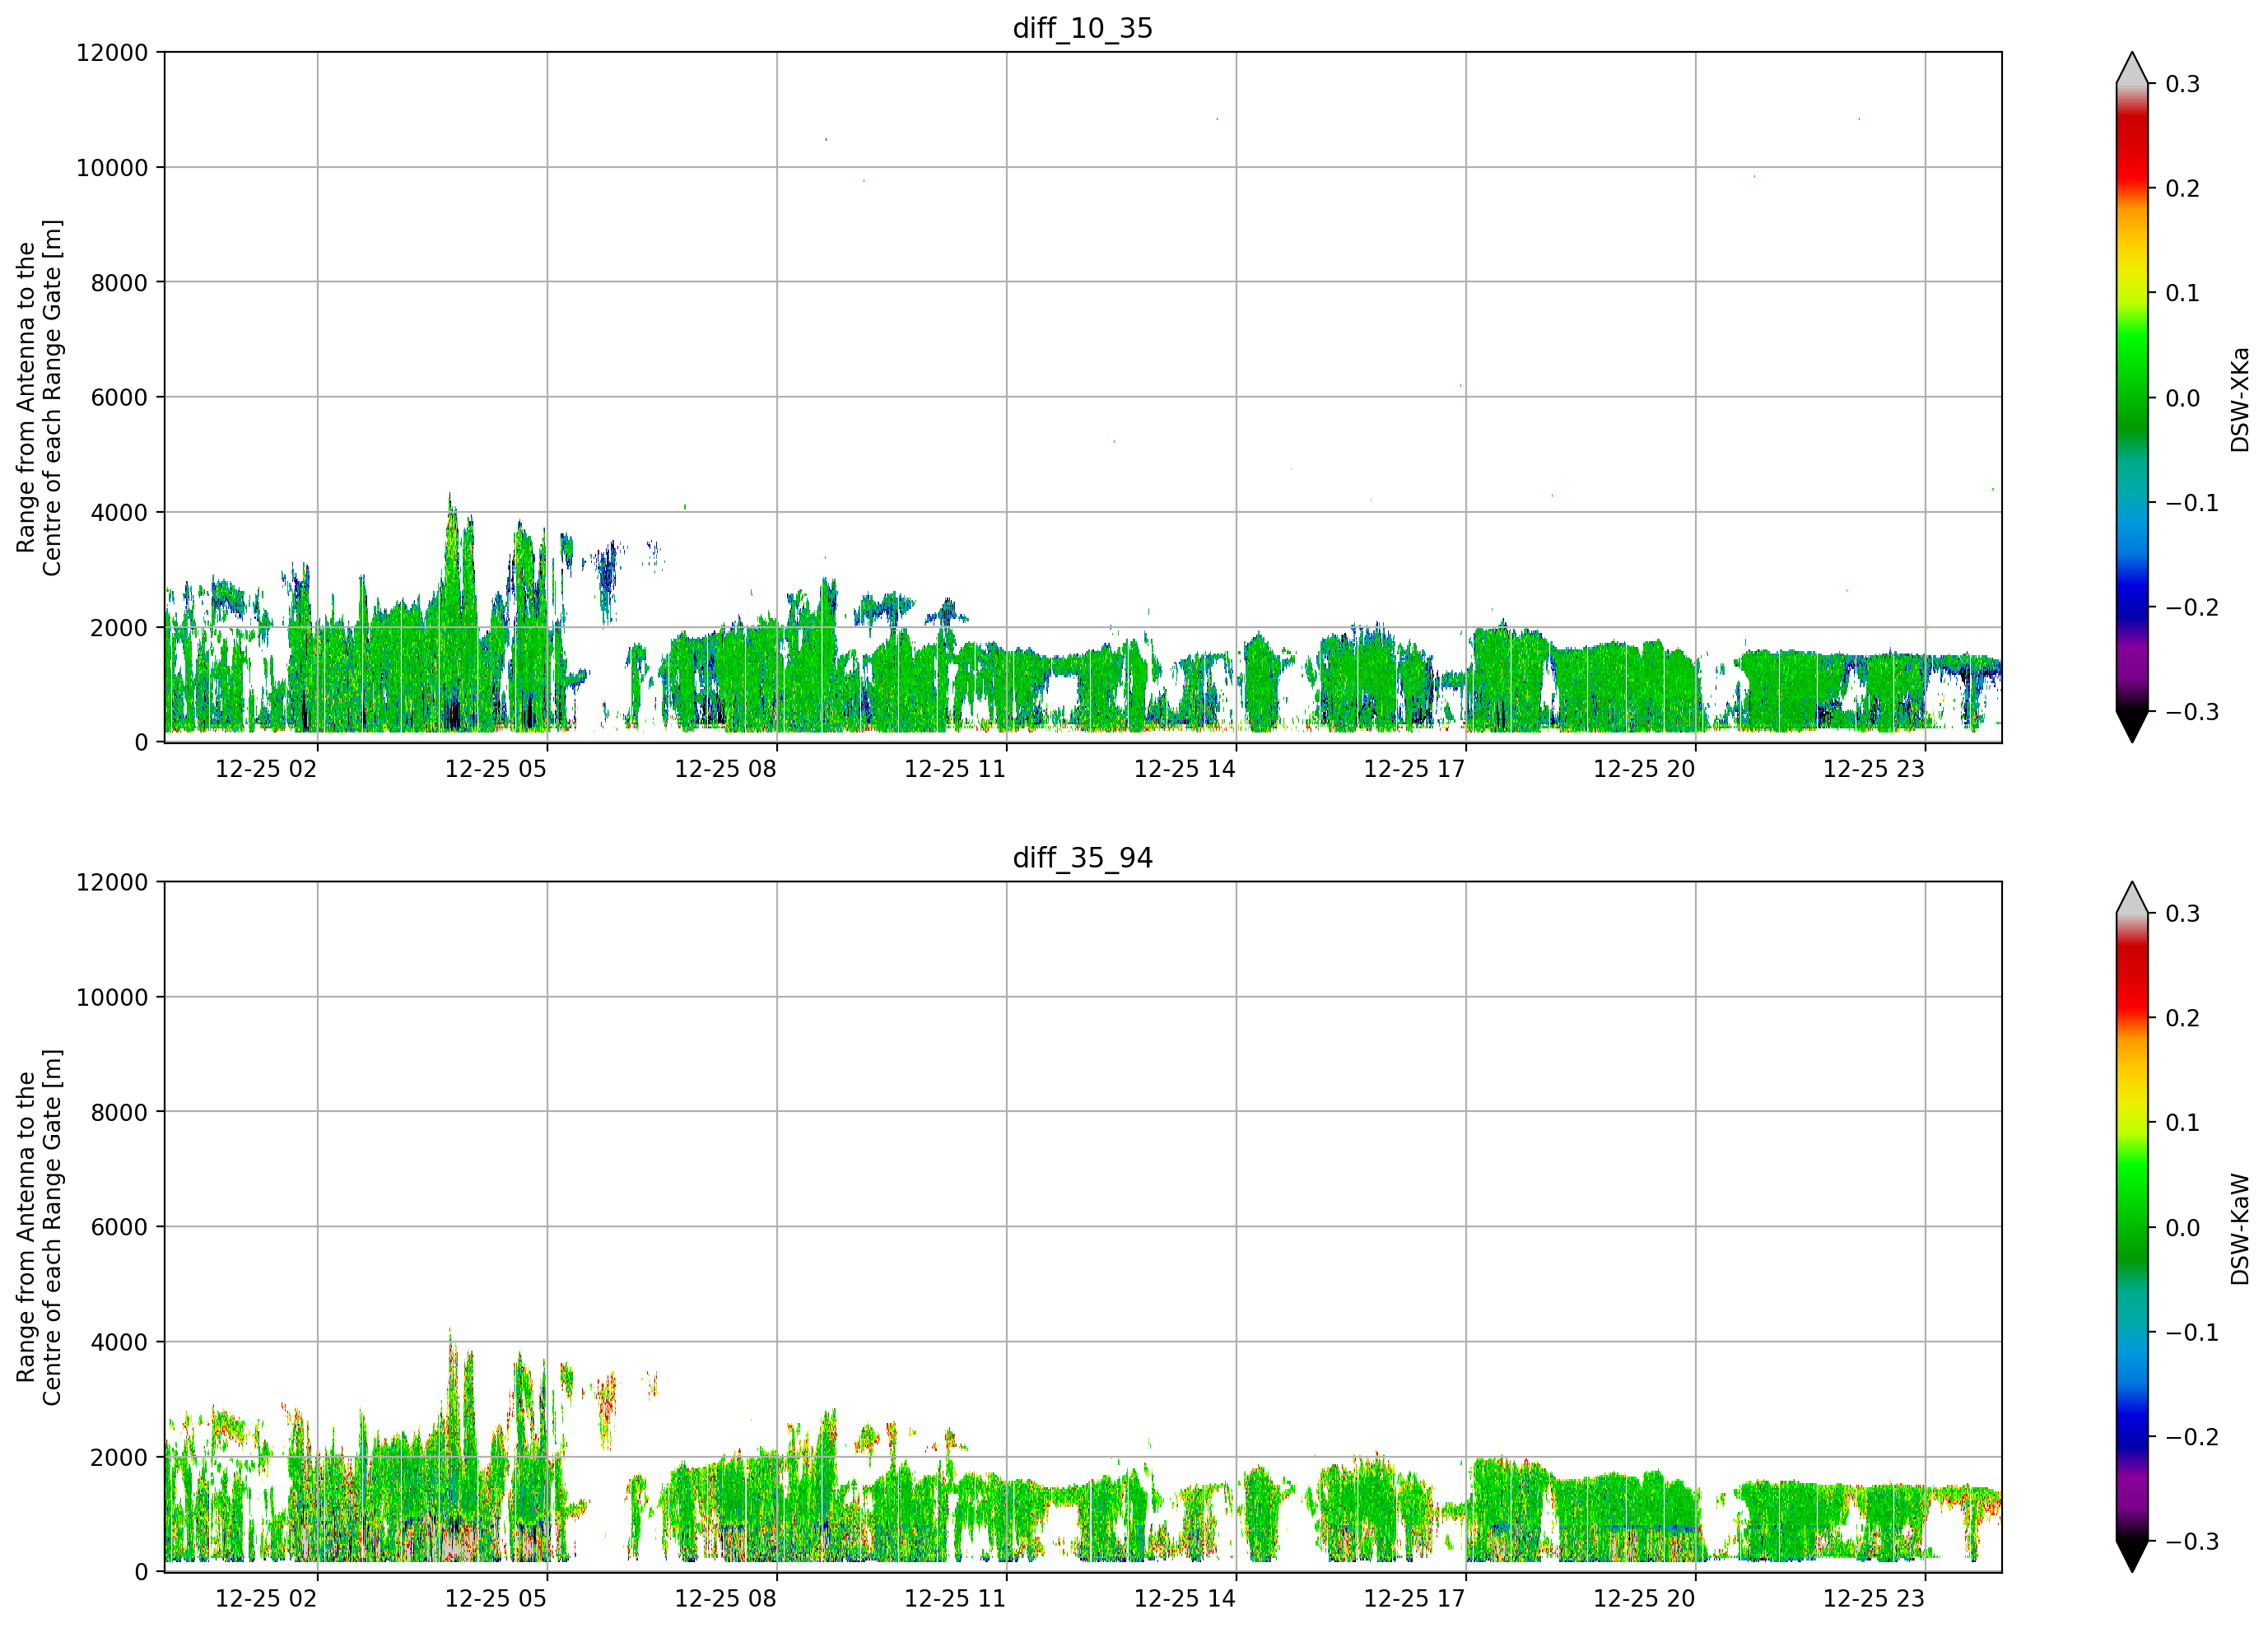This screenshot has height=1628, width=2268.
Task: Click top plot x-axis label 12-25 05
Action: point(496,769)
